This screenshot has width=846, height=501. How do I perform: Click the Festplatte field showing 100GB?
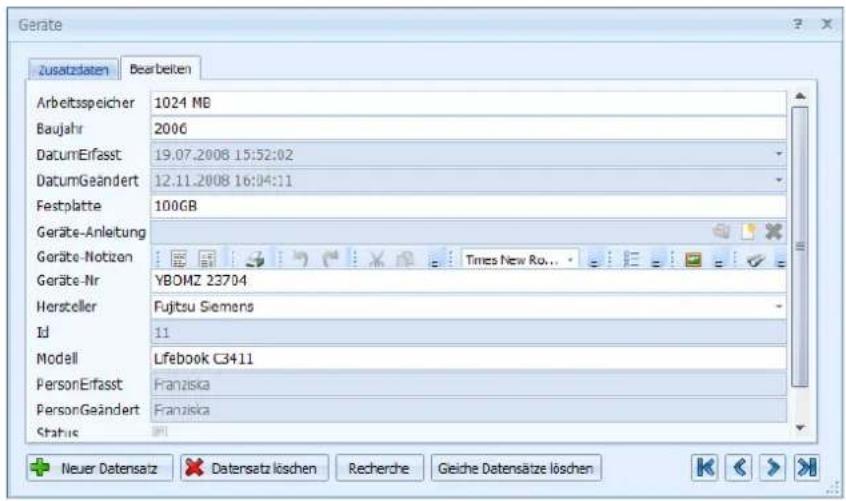[468, 206]
